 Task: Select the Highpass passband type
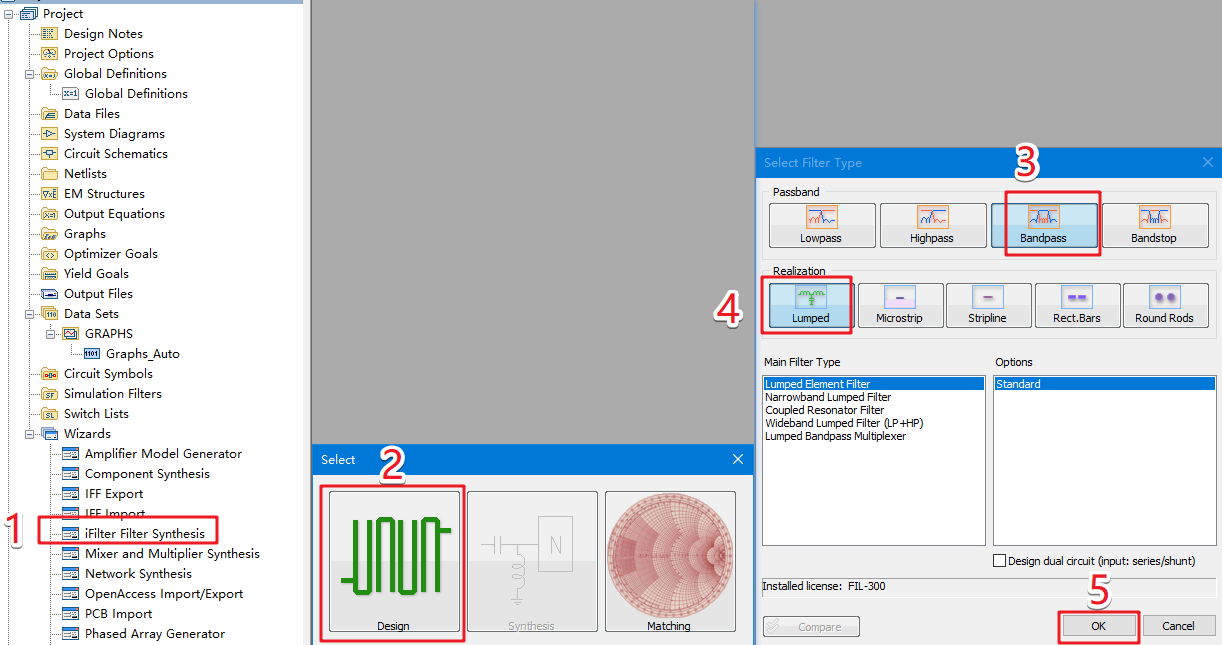click(x=932, y=225)
